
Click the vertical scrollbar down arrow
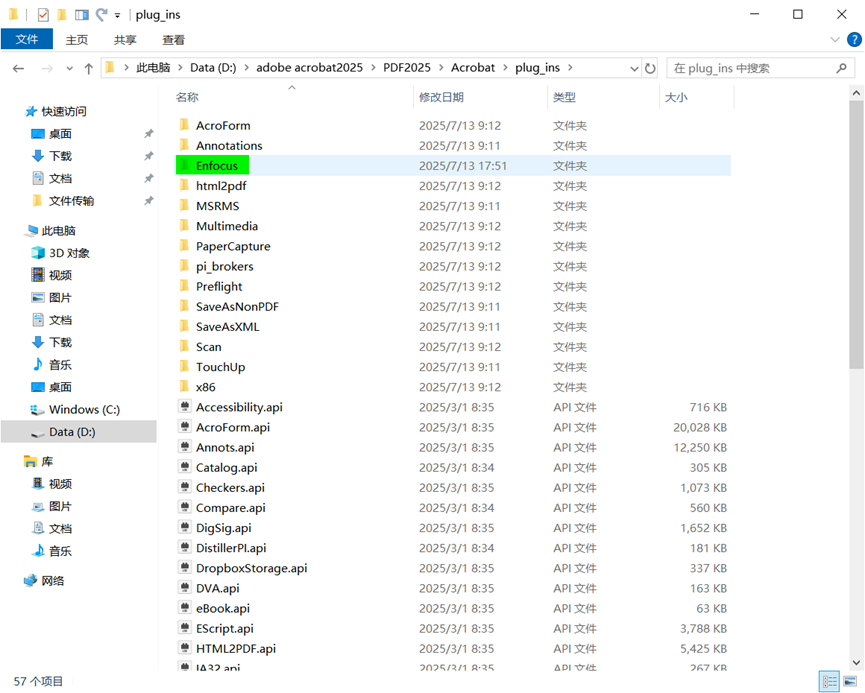[856, 663]
